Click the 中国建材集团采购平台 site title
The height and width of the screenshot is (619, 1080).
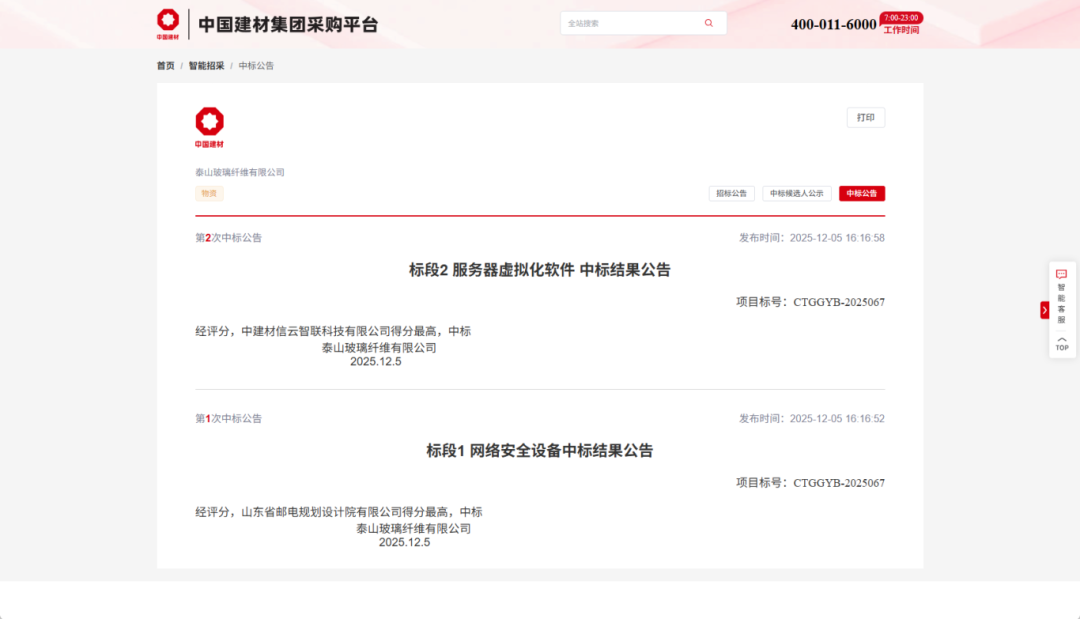[x=288, y=25]
